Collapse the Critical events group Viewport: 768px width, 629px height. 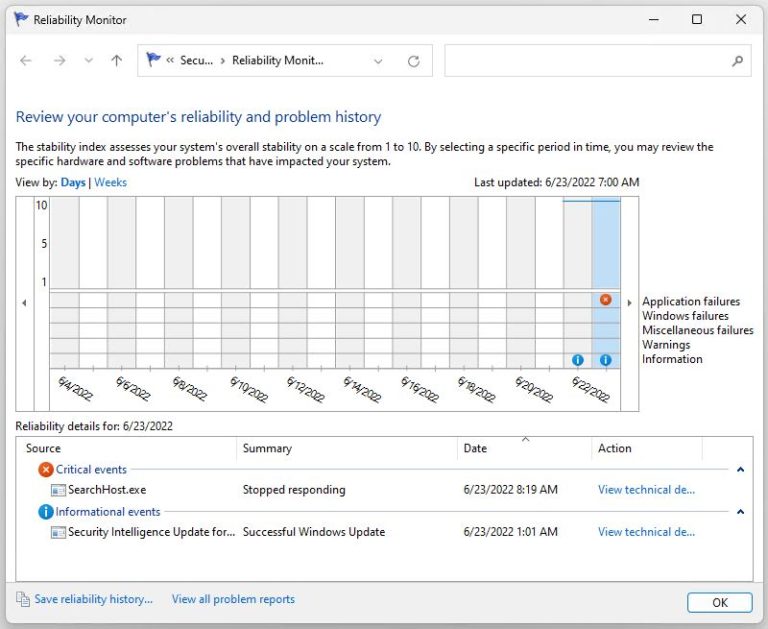(x=740, y=469)
